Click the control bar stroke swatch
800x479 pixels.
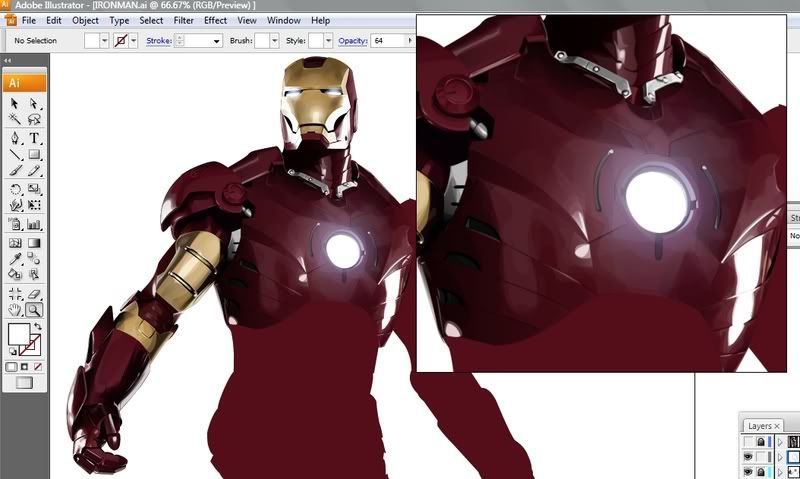(121, 41)
